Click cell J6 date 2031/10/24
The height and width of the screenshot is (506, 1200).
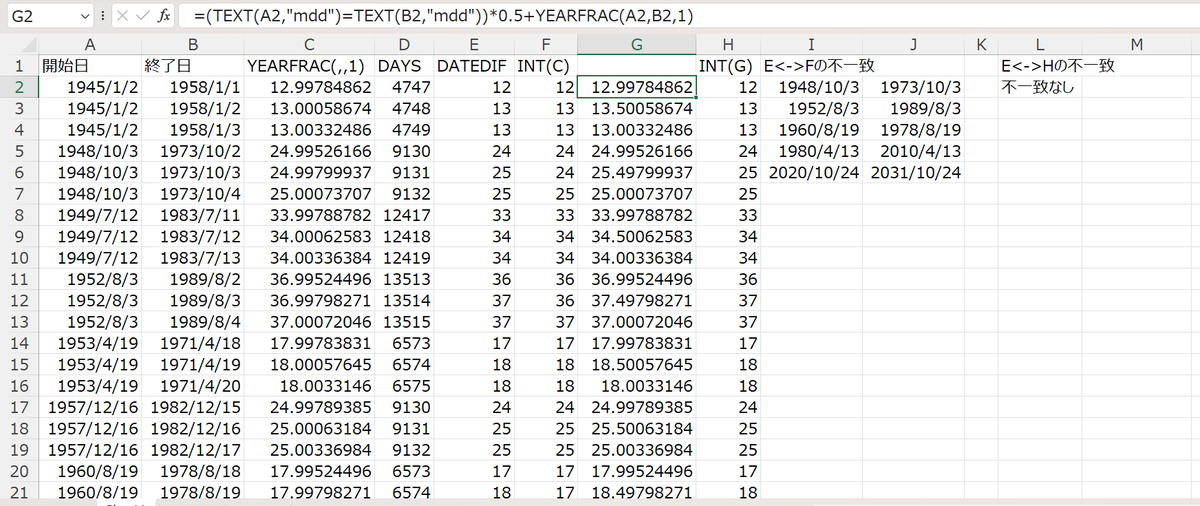pos(914,173)
